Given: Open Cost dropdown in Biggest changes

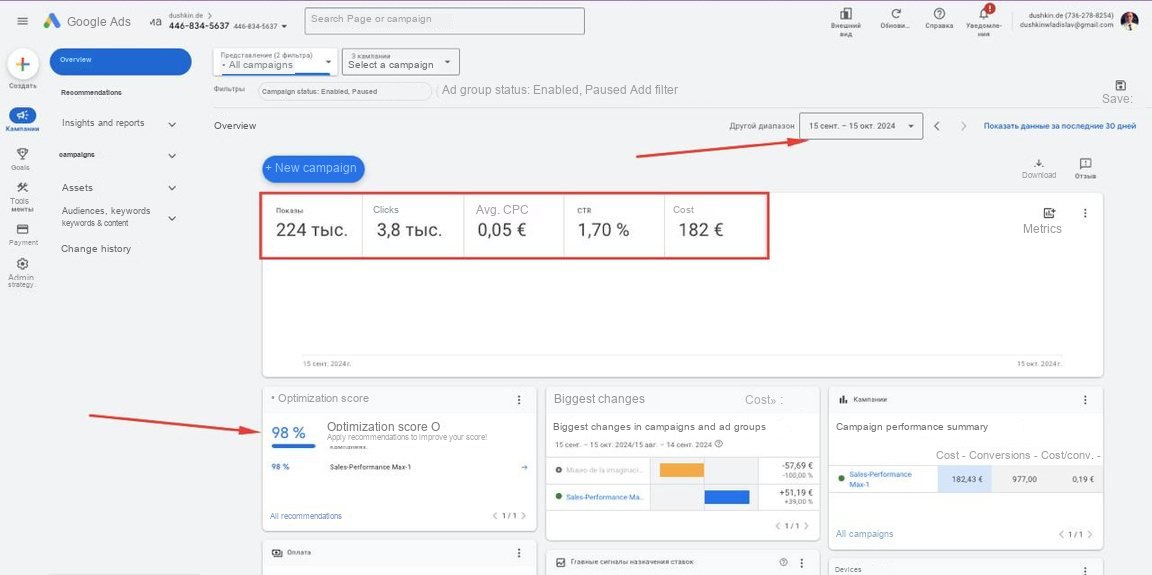Looking at the screenshot, I should click(763, 400).
